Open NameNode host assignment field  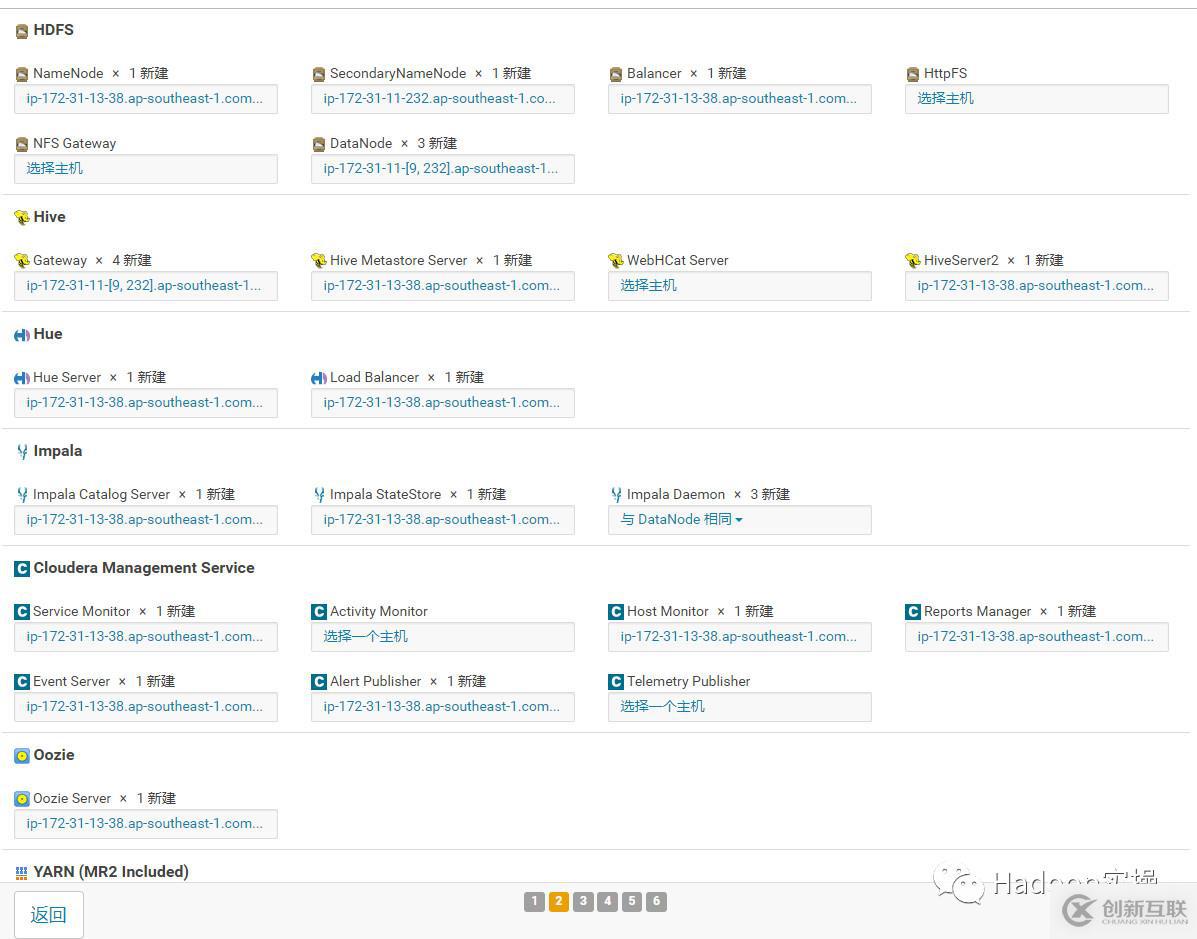(146, 99)
